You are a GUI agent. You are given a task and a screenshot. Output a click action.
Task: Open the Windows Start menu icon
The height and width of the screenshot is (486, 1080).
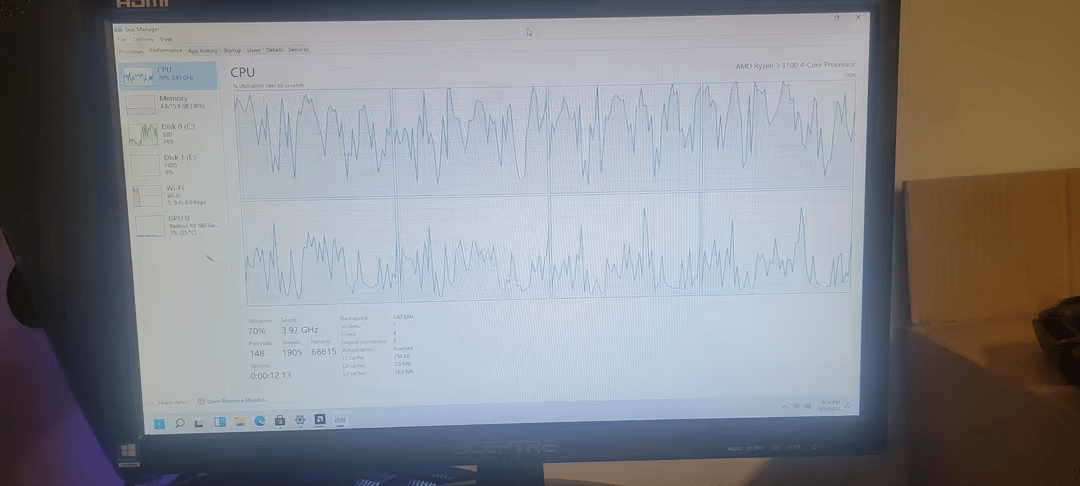pyautogui.click(x=159, y=424)
